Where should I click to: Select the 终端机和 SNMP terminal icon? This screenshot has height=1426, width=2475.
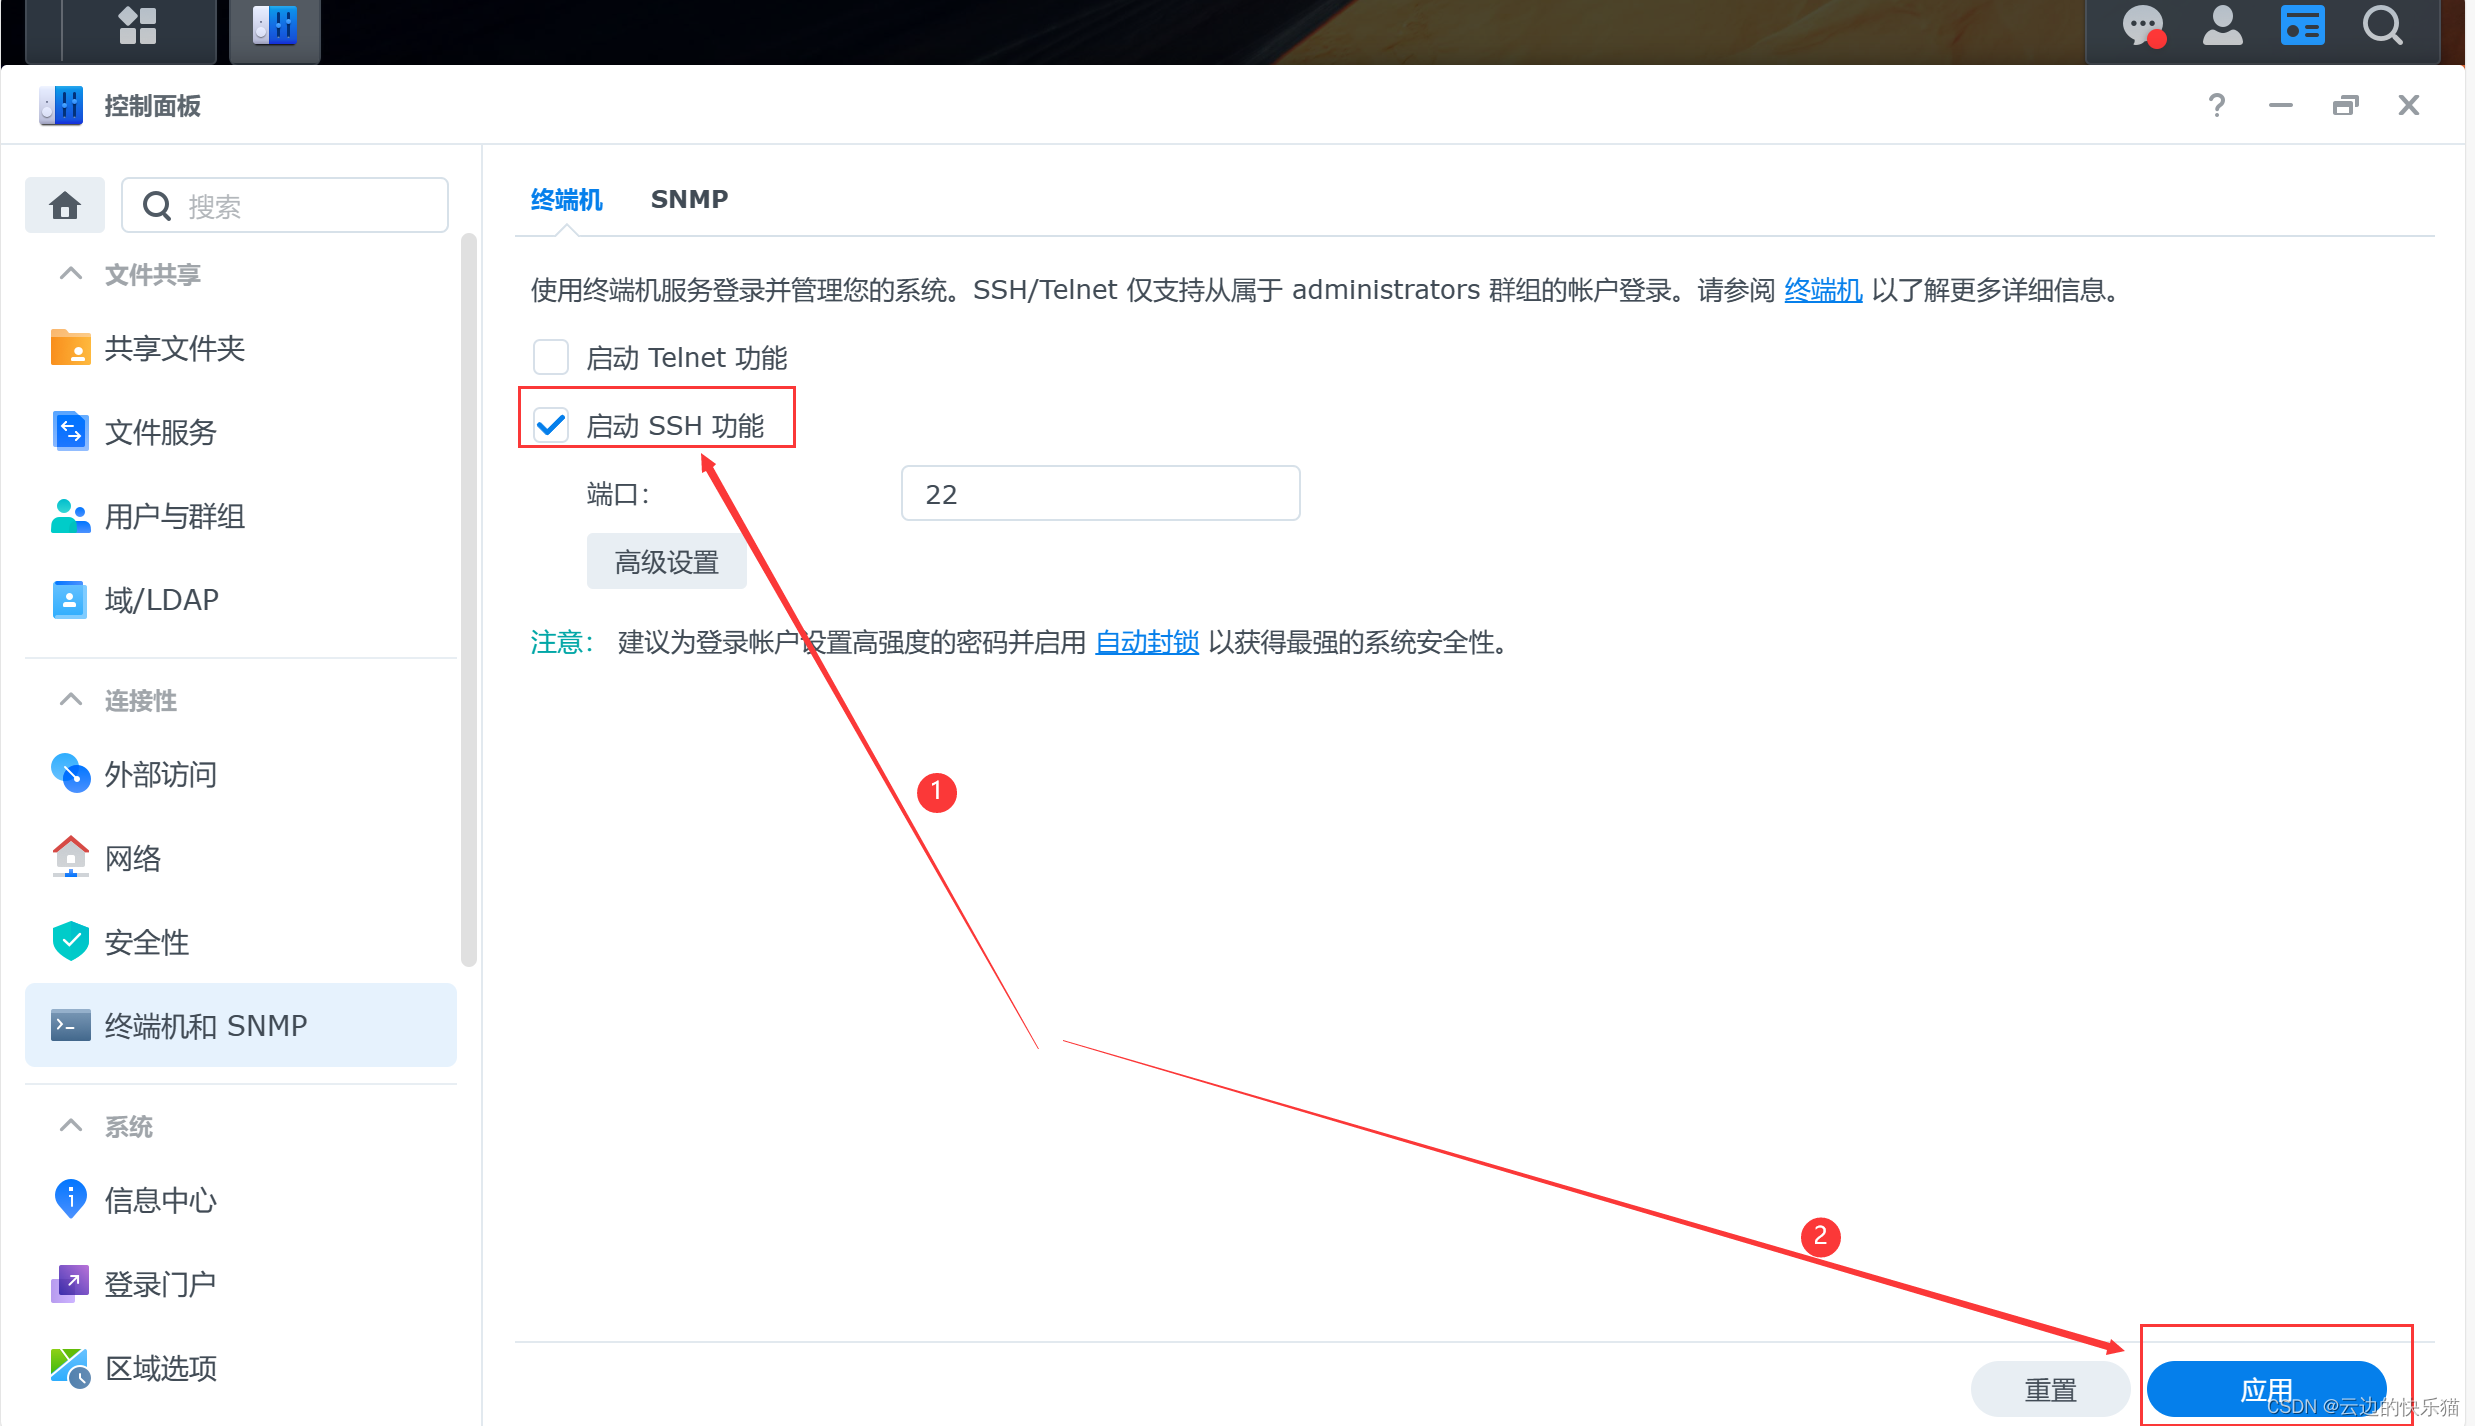point(70,1025)
